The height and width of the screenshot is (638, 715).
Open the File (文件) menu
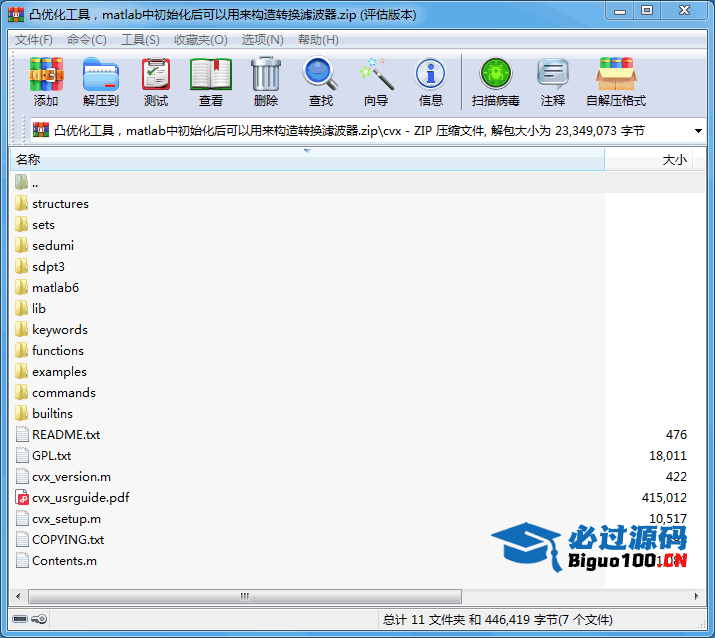coord(34,40)
